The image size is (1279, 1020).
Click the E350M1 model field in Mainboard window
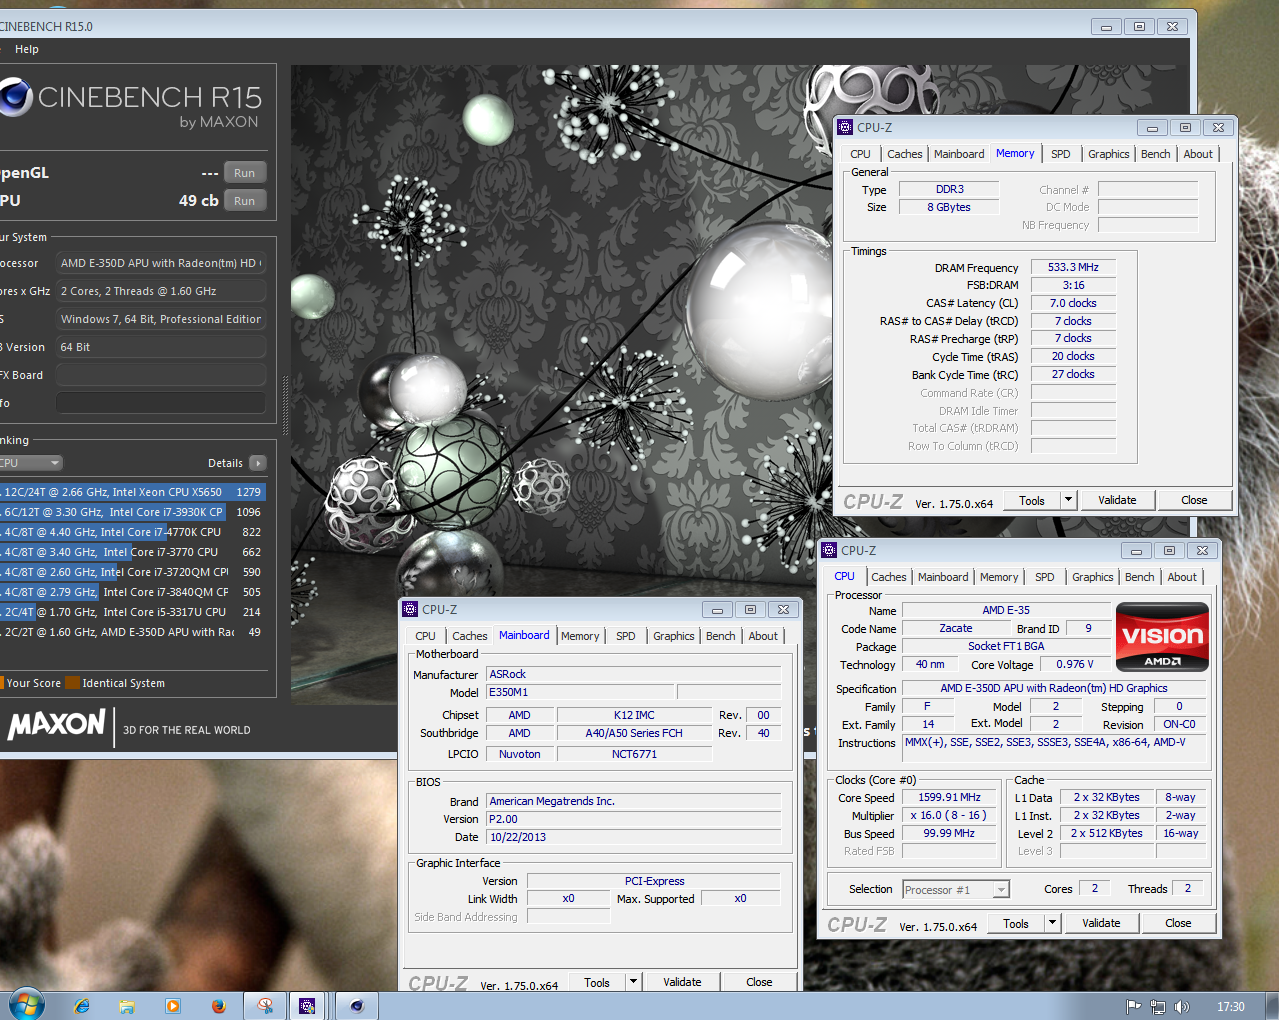pos(580,692)
